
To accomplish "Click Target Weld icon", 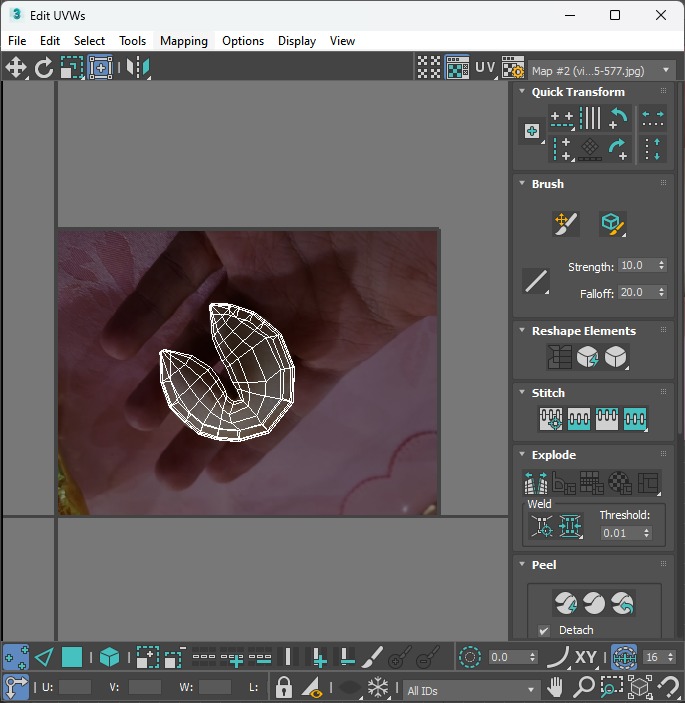I will (x=542, y=525).
